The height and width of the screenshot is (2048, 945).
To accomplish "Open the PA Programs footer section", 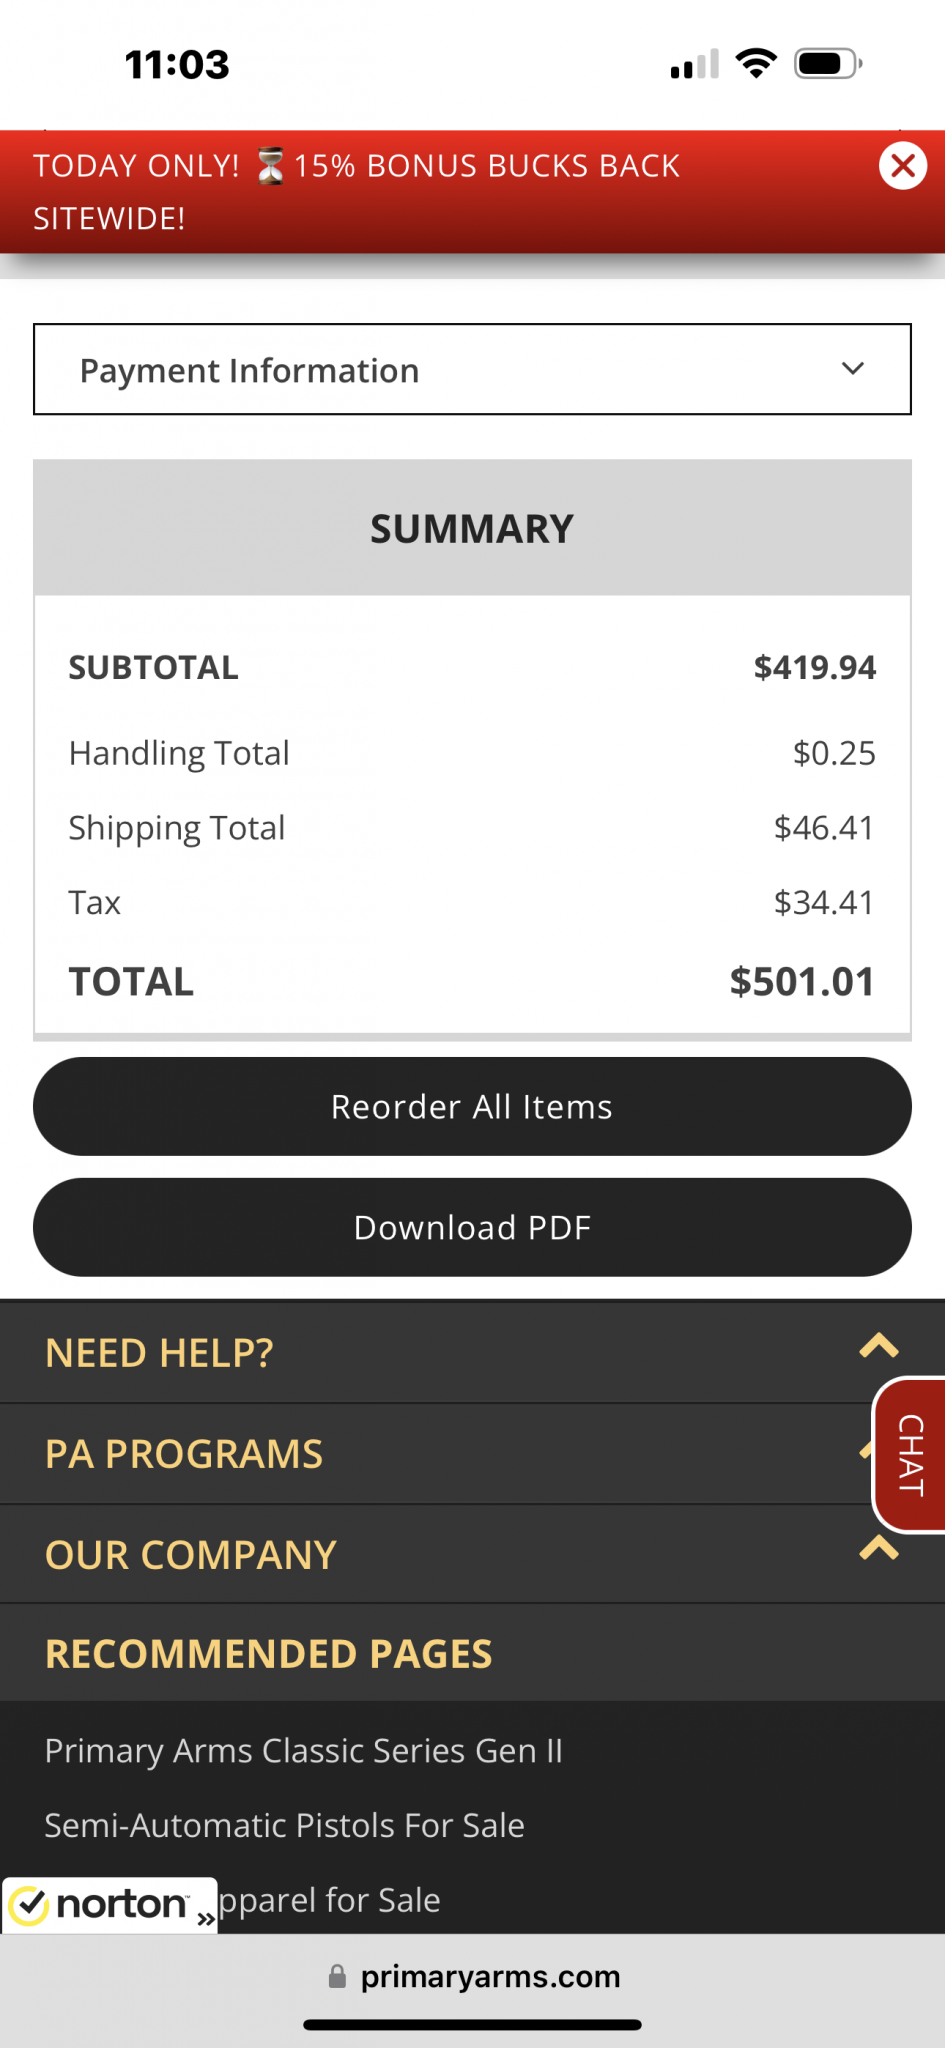I will [184, 1454].
